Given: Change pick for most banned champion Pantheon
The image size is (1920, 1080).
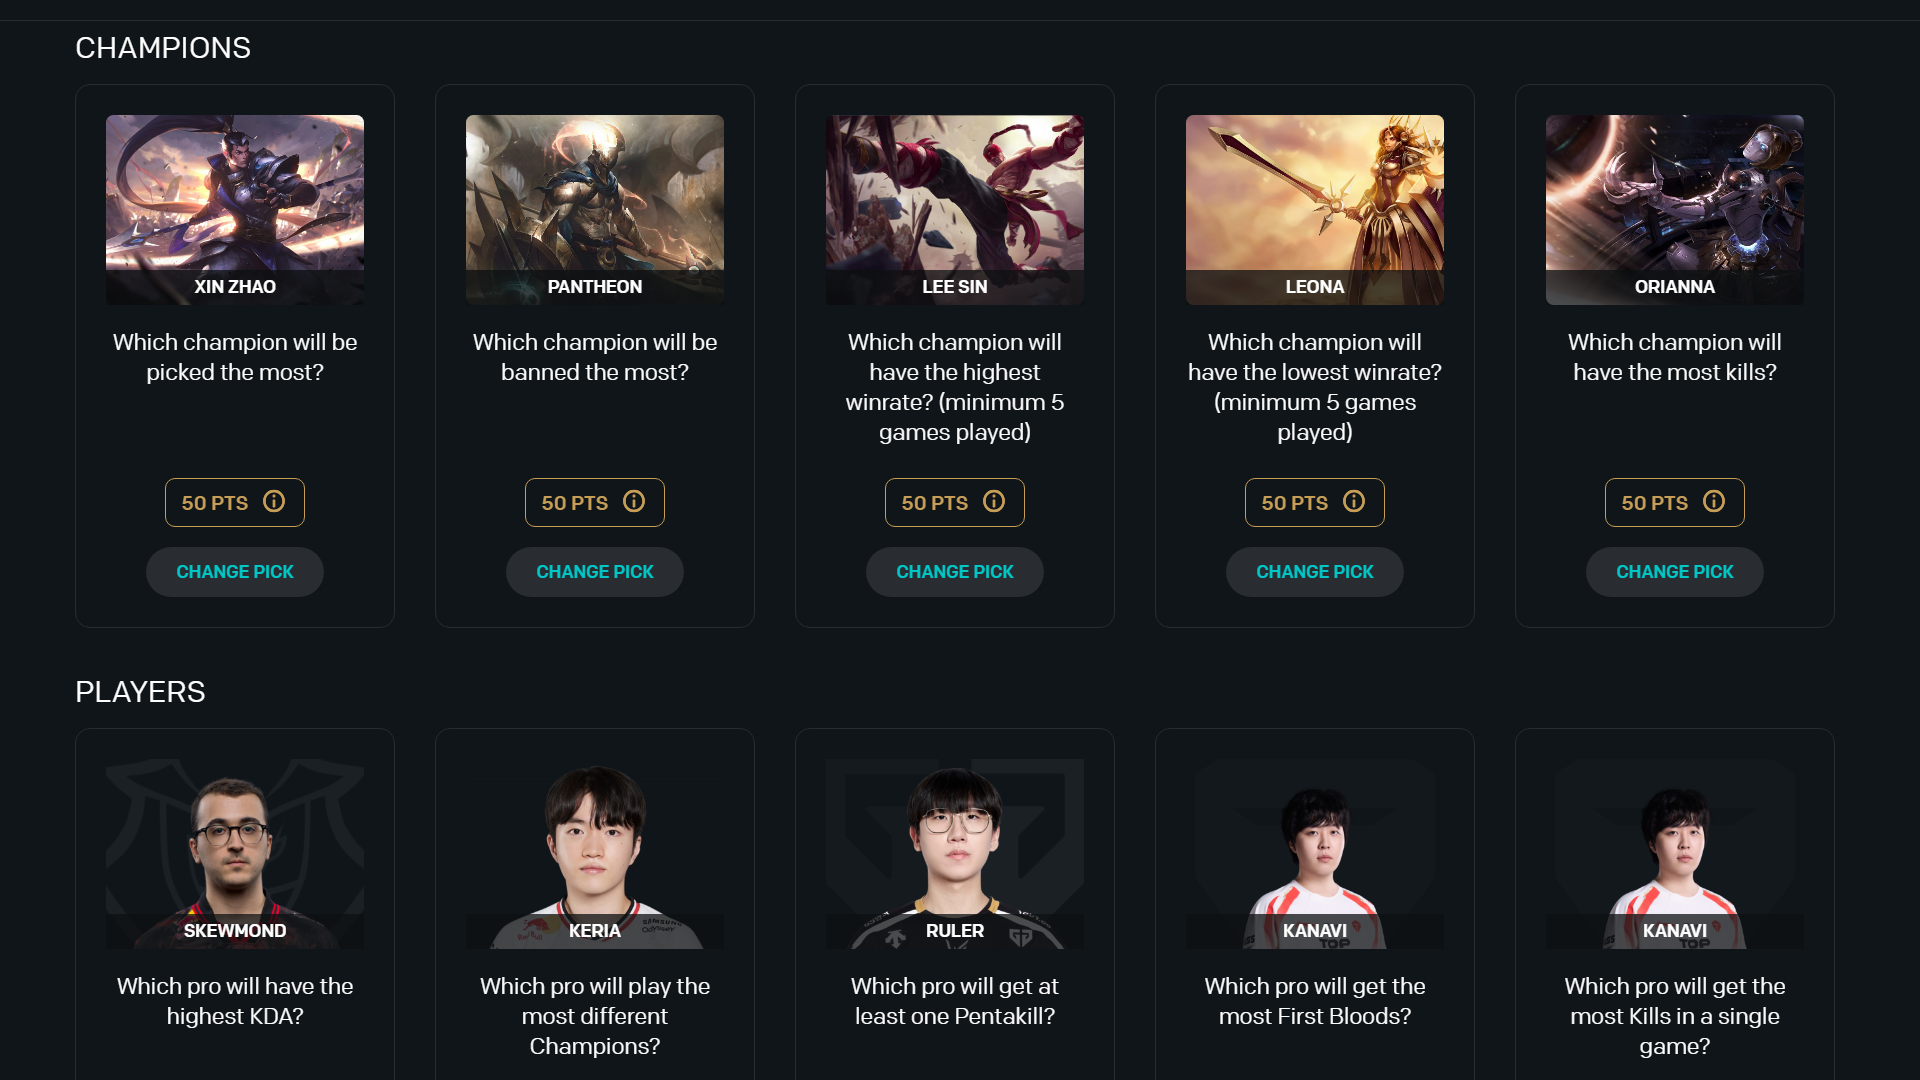Looking at the screenshot, I should tap(595, 572).
